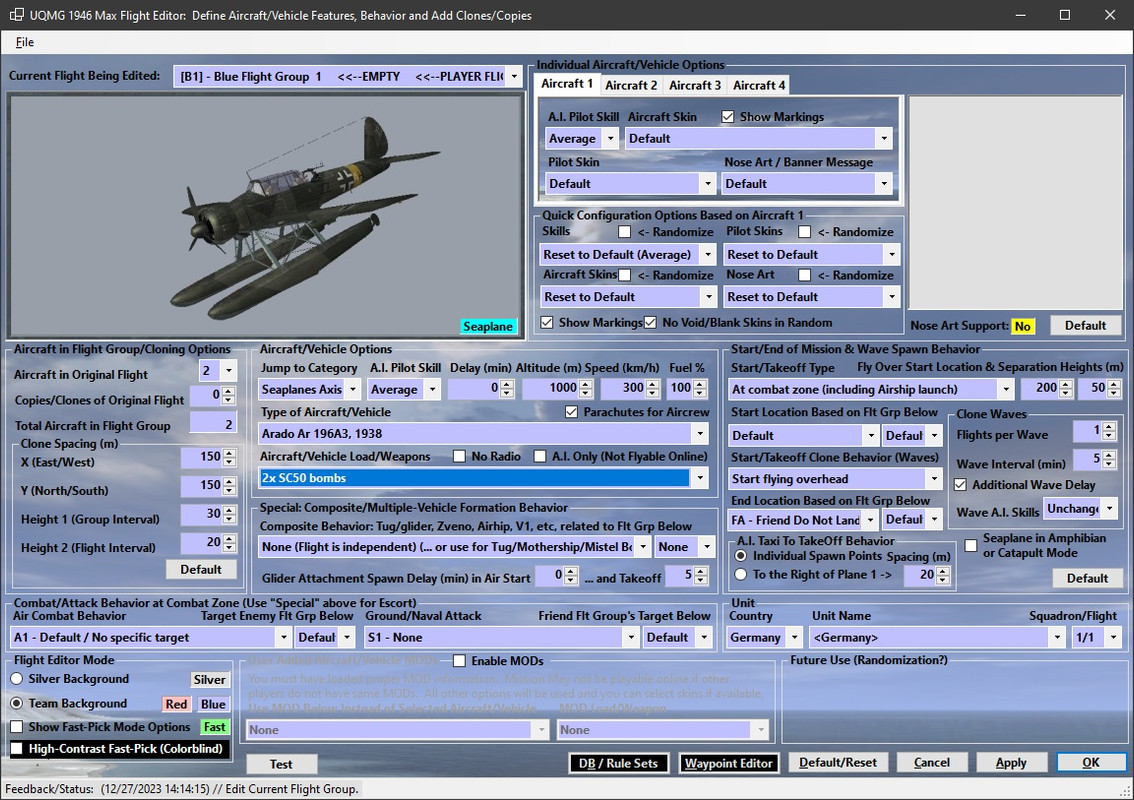Image resolution: width=1134 pixels, height=800 pixels.
Task: Open Wave A.I. Skills Unchanged dropdown
Action: [1109, 508]
